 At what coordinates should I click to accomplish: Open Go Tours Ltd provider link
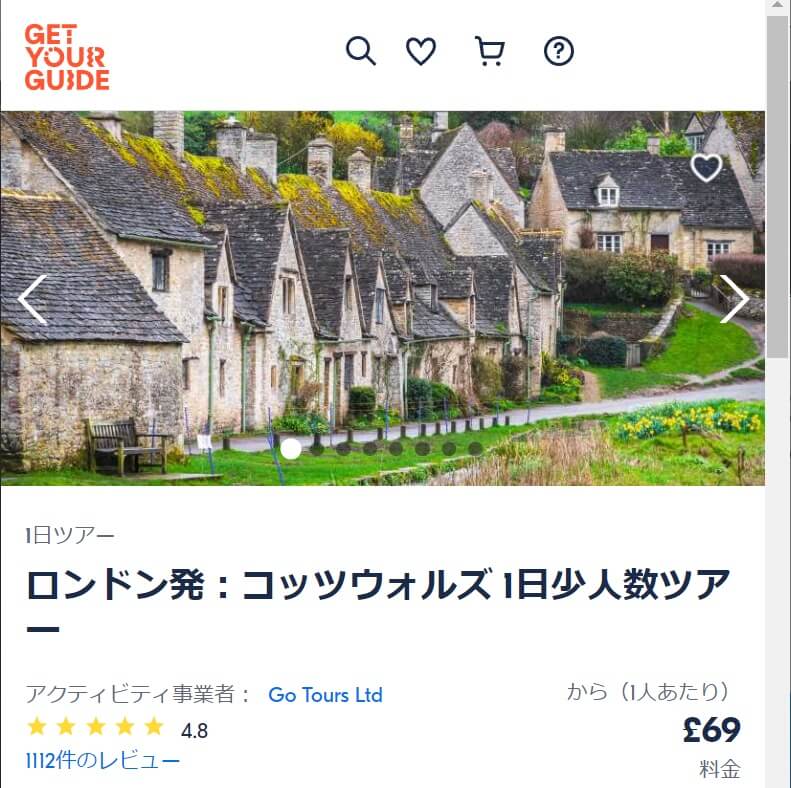pos(325,695)
